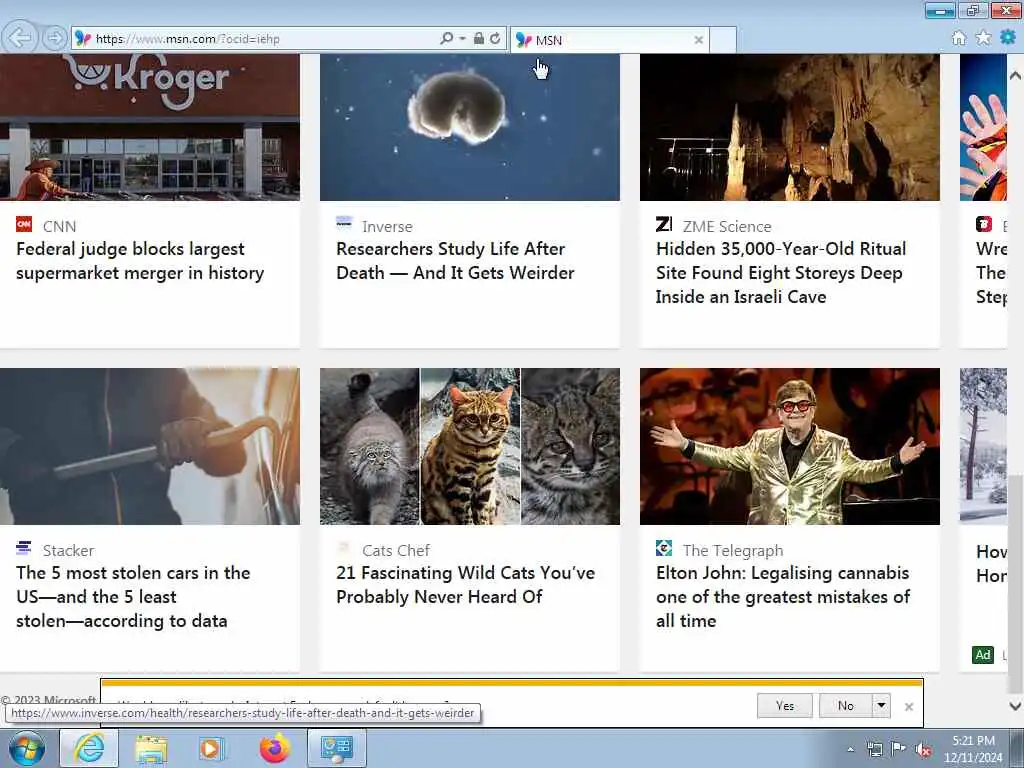This screenshot has width=1024, height=768.
Task: Open the Windows Start orb
Action: pos(26,748)
